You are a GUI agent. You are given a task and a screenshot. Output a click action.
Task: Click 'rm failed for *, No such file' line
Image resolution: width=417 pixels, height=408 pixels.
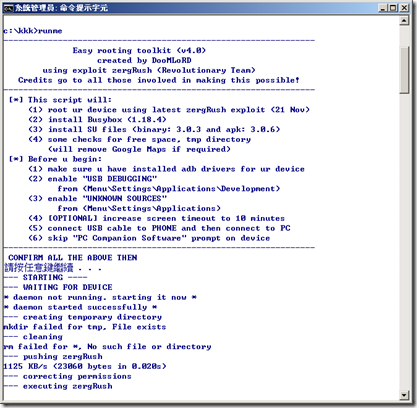pyautogui.click(x=107, y=347)
